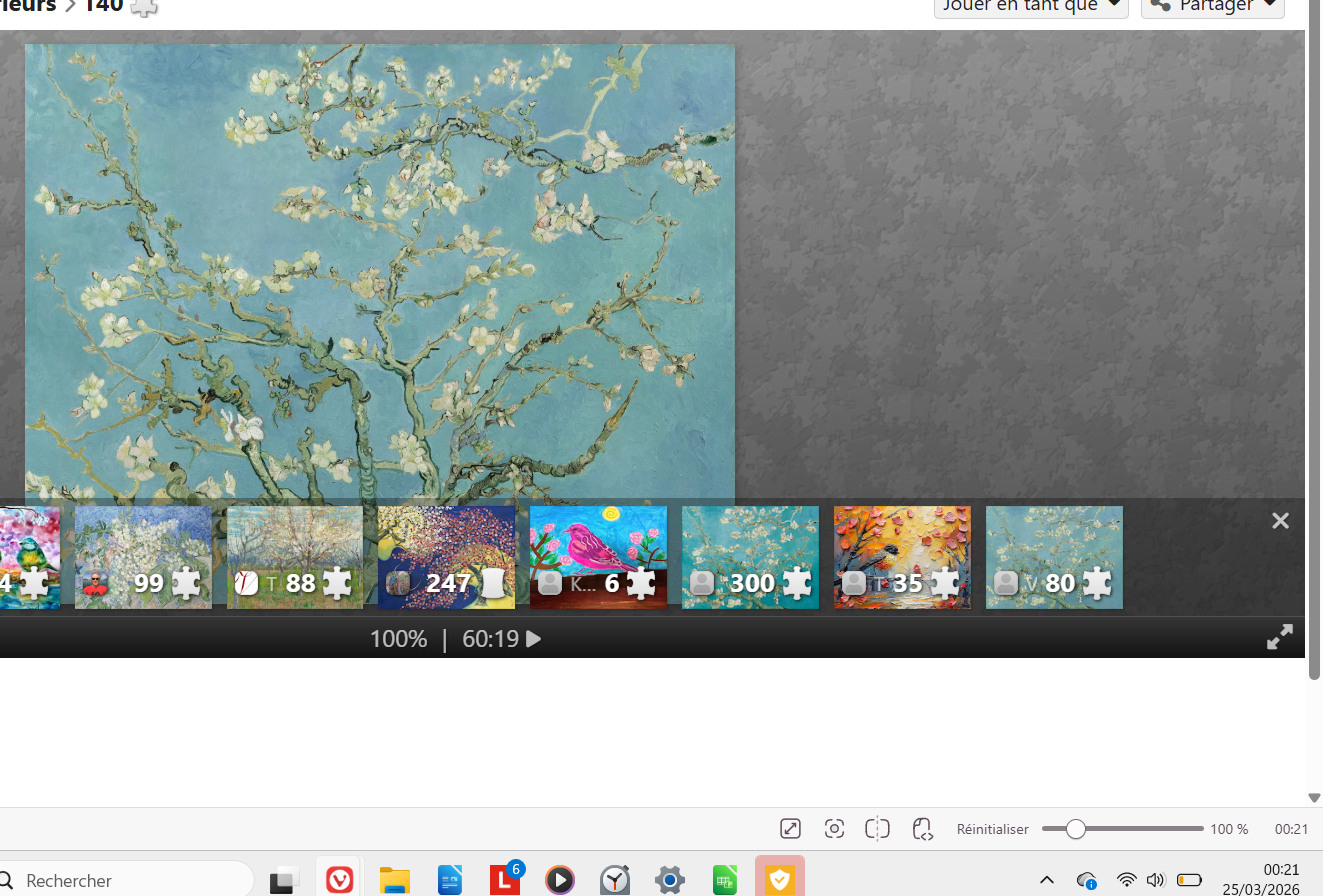This screenshot has height=896, width=1323.
Task: Open the 6-piece pink bird puzzle
Action: 598,557
